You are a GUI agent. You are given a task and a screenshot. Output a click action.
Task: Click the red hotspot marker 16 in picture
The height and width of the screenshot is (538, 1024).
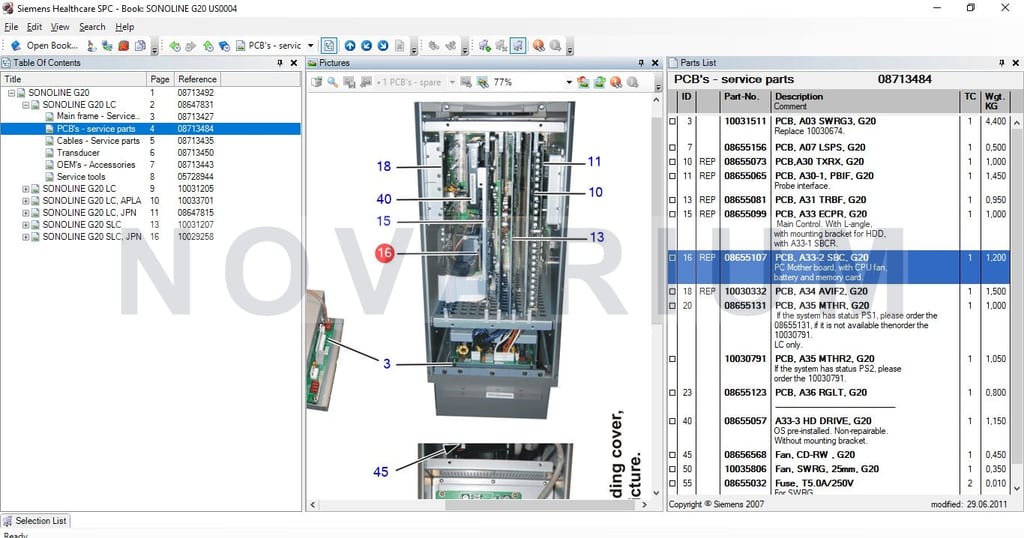[385, 253]
